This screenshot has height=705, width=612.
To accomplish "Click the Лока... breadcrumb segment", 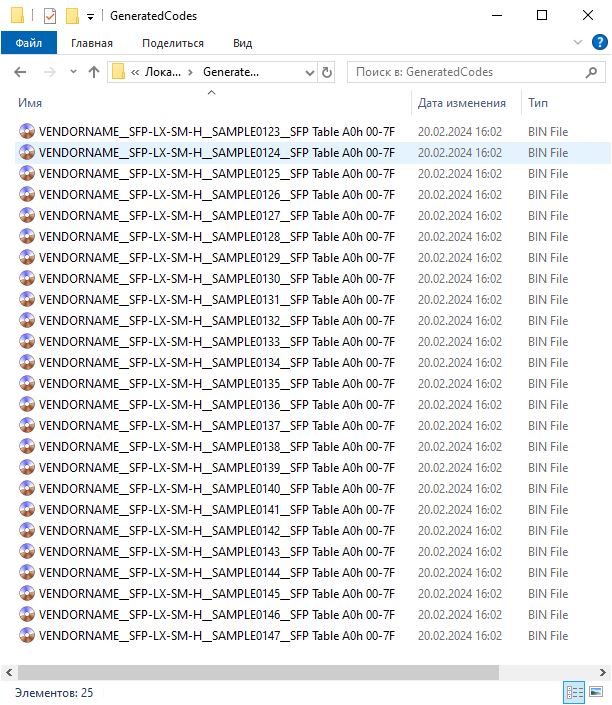I will coord(162,72).
